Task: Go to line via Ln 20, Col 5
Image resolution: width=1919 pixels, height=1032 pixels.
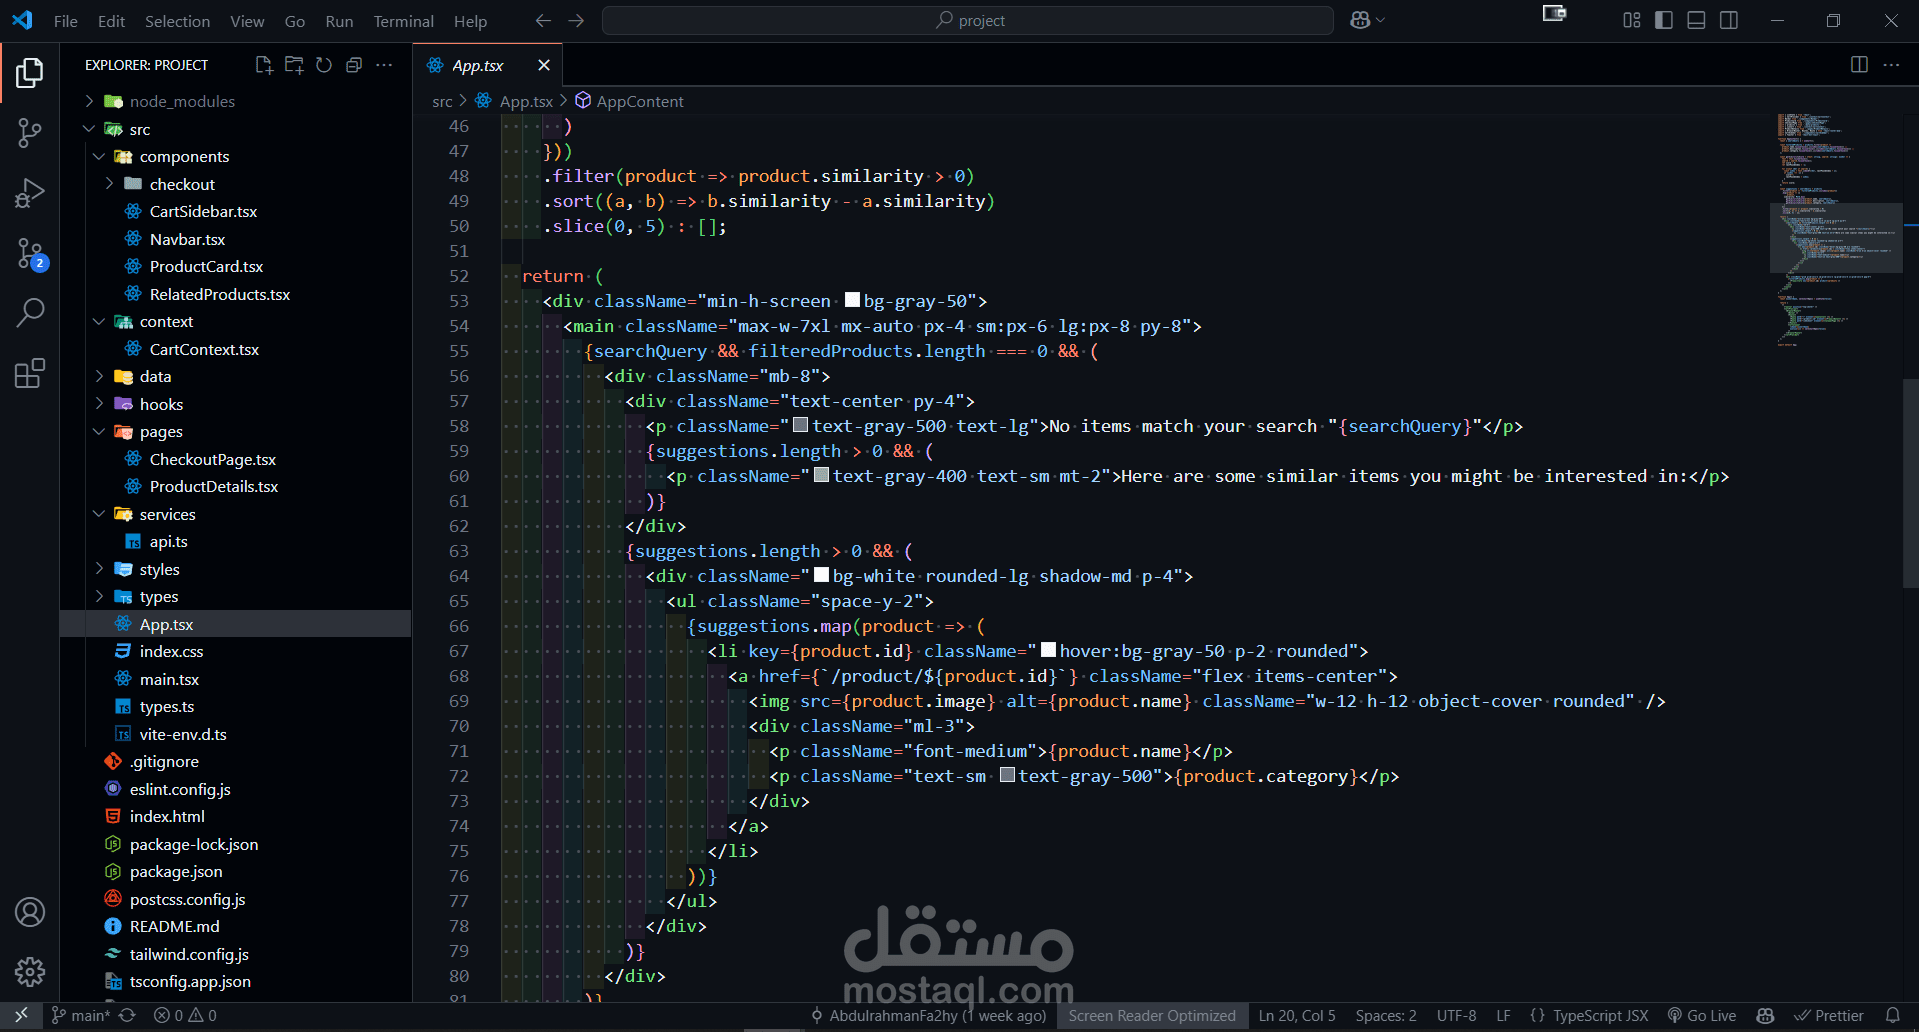Action: 1297,1015
